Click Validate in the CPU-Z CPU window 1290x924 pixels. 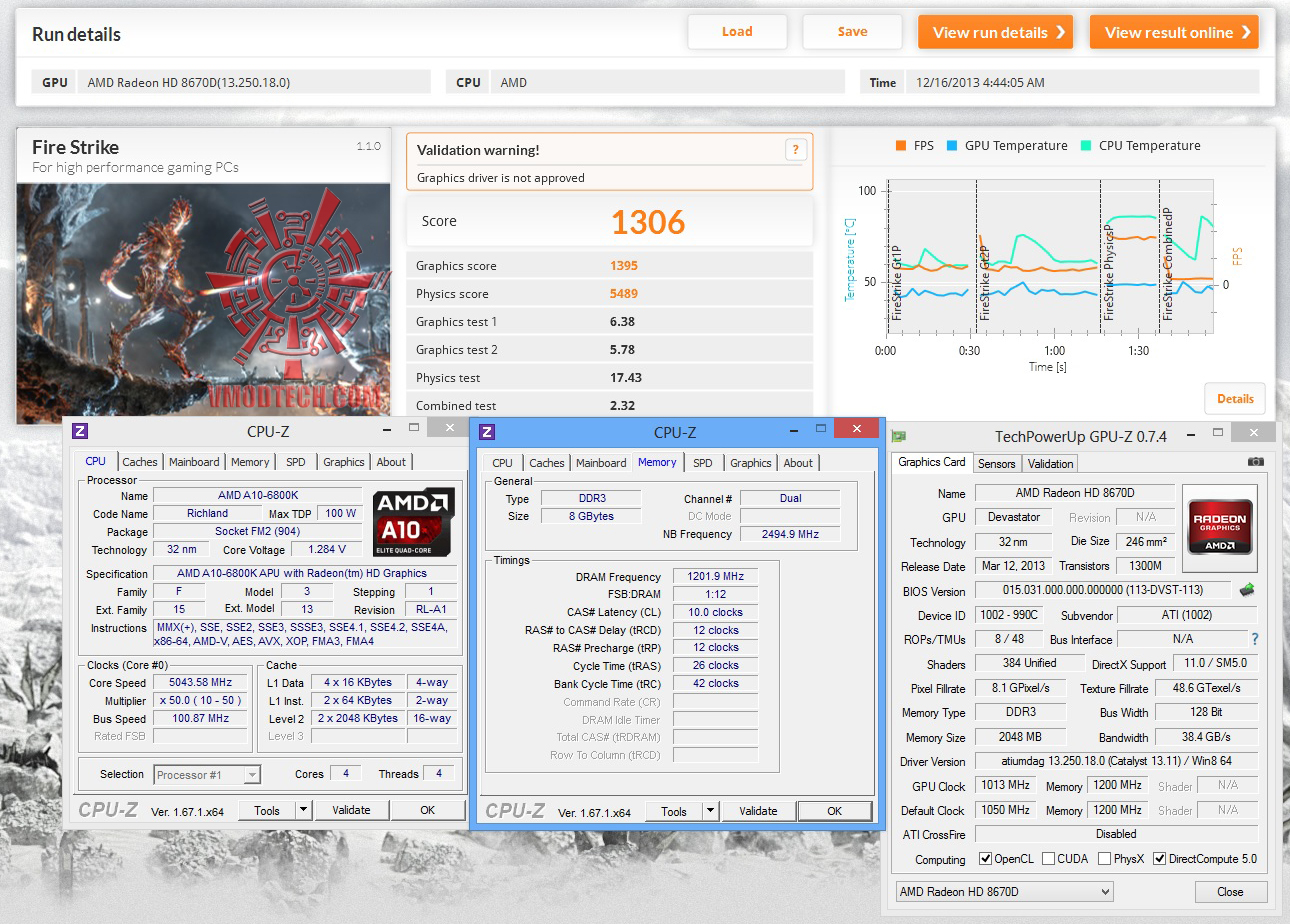tap(351, 810)
